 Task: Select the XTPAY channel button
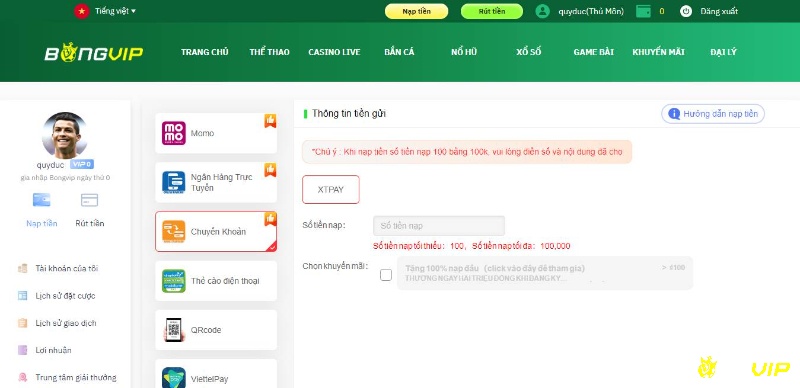[331, 189]
